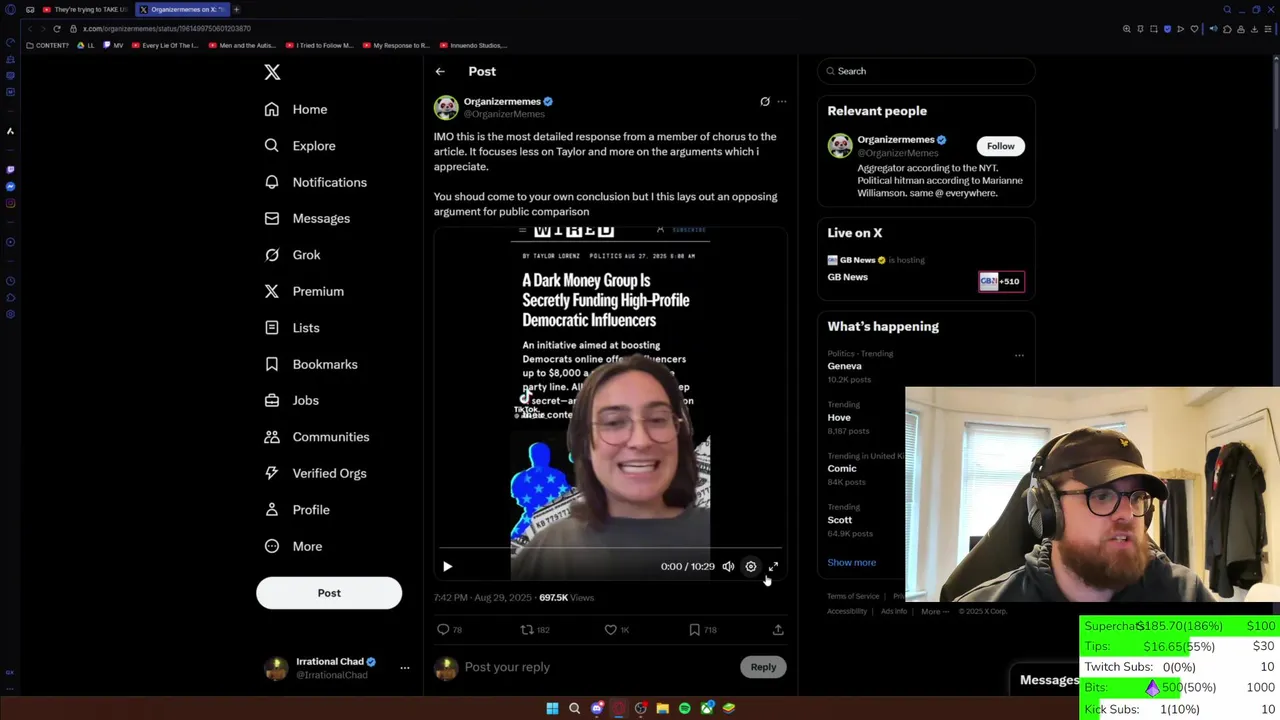Bookmark the post with 718 icon
This screenshot has width=1280, height=720.
click(x=694, y=630)
